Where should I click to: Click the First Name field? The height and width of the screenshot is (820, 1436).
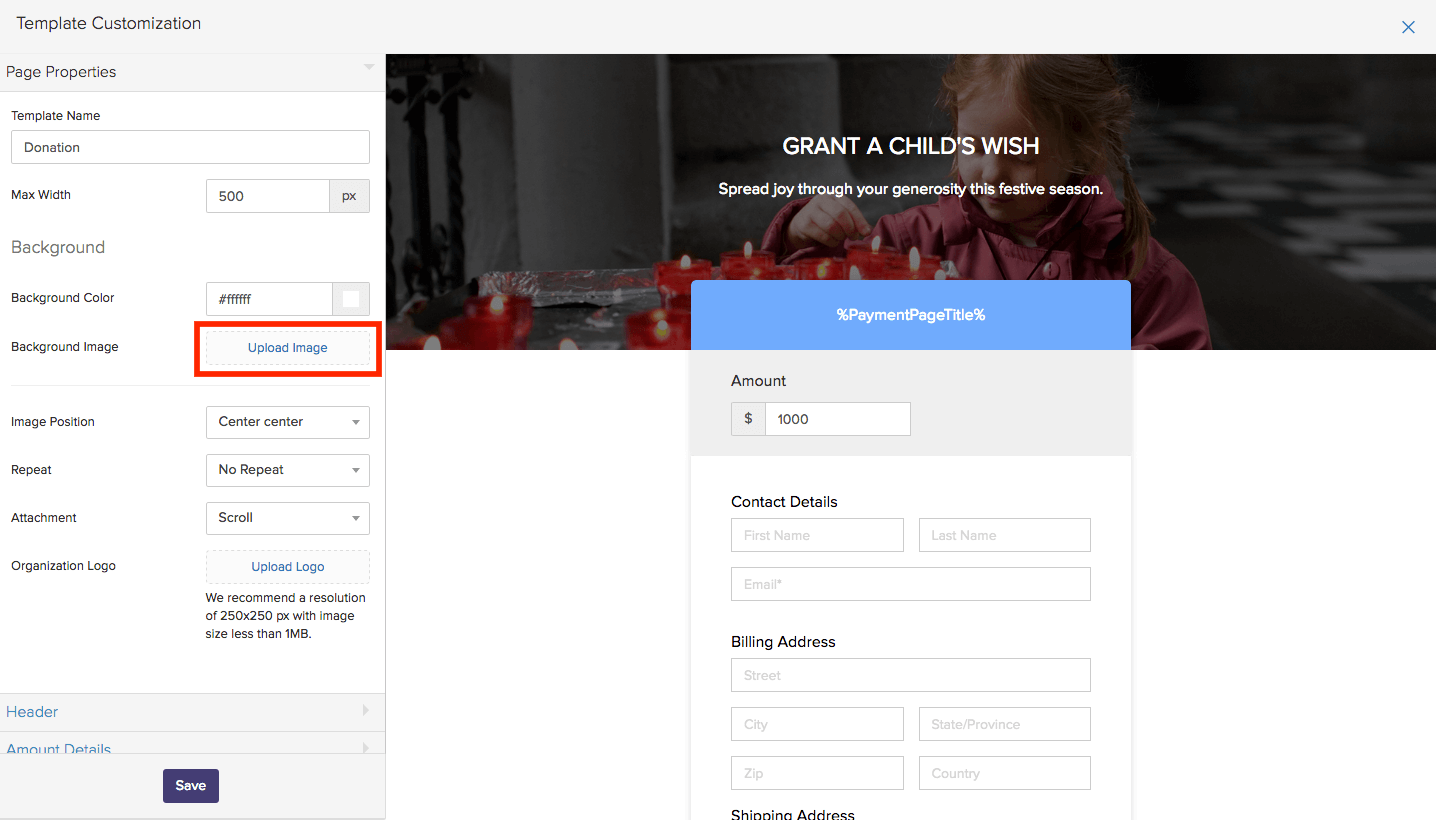click(x=817, y=535)
